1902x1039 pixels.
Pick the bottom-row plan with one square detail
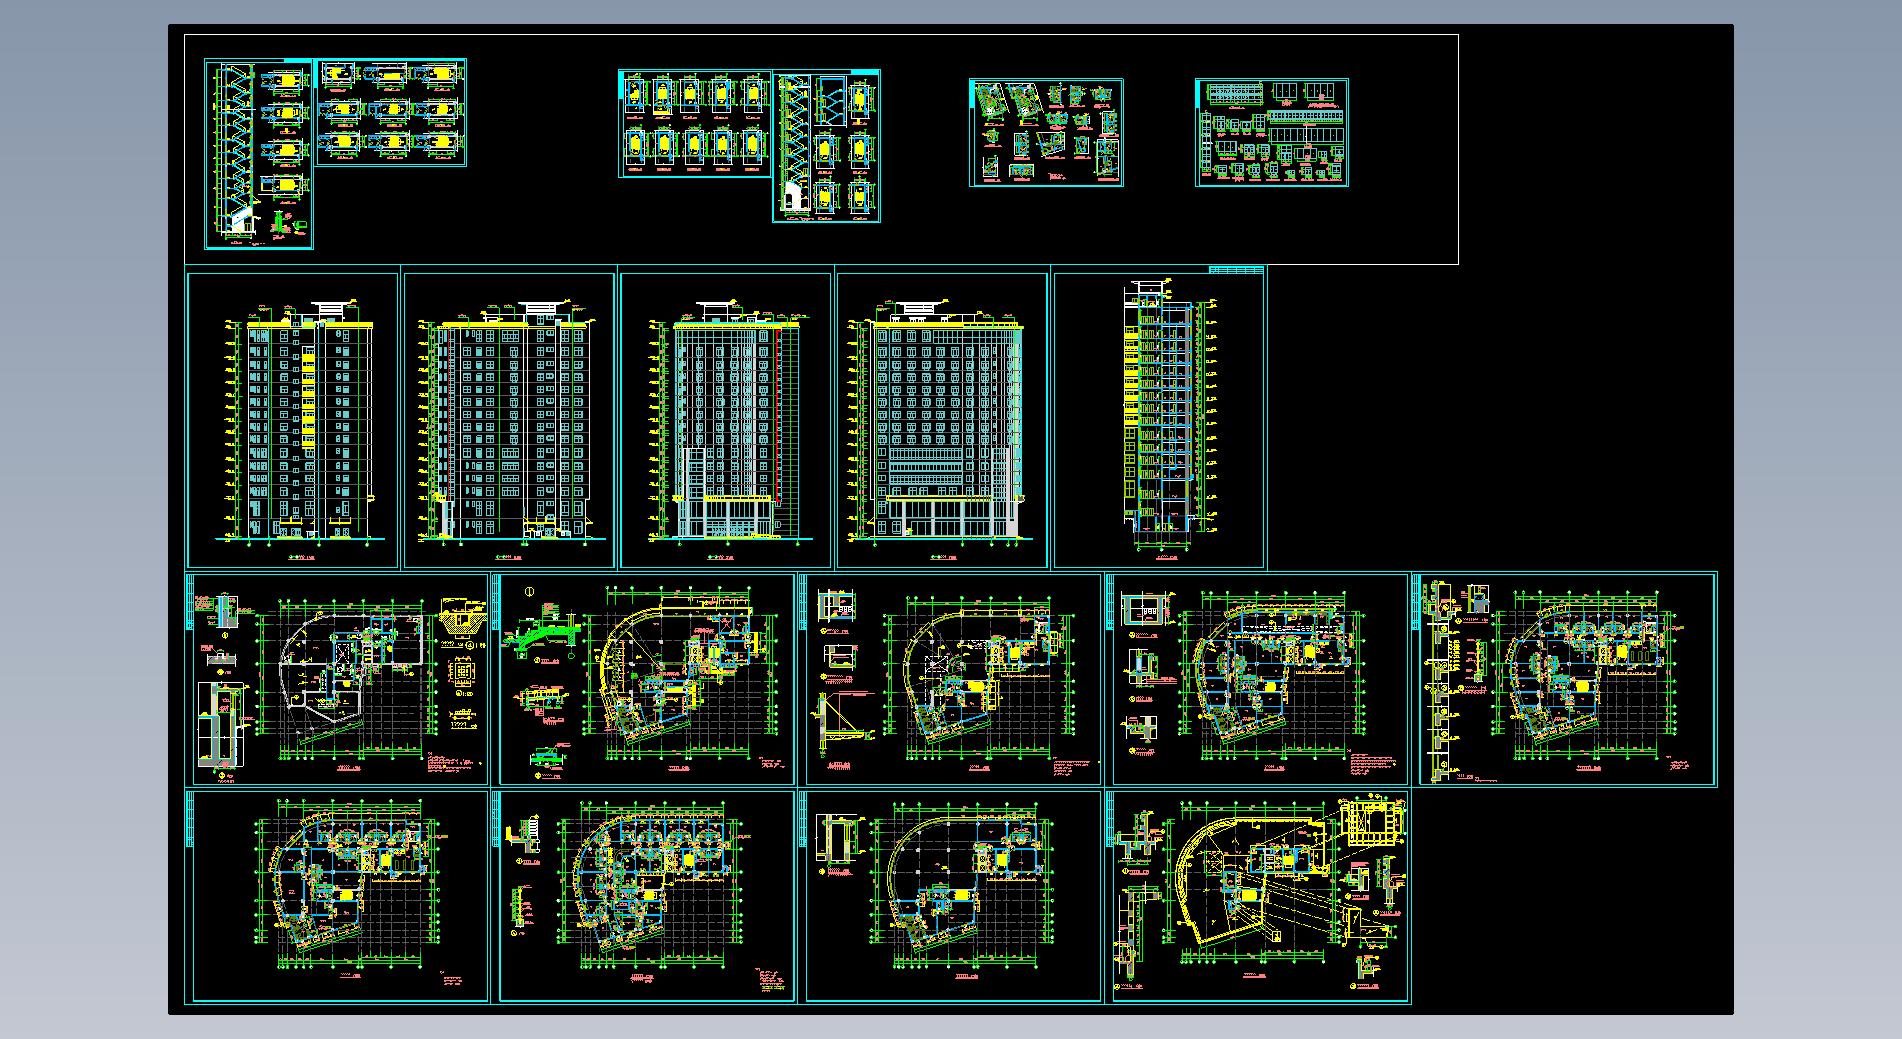(x=953, y=896)
